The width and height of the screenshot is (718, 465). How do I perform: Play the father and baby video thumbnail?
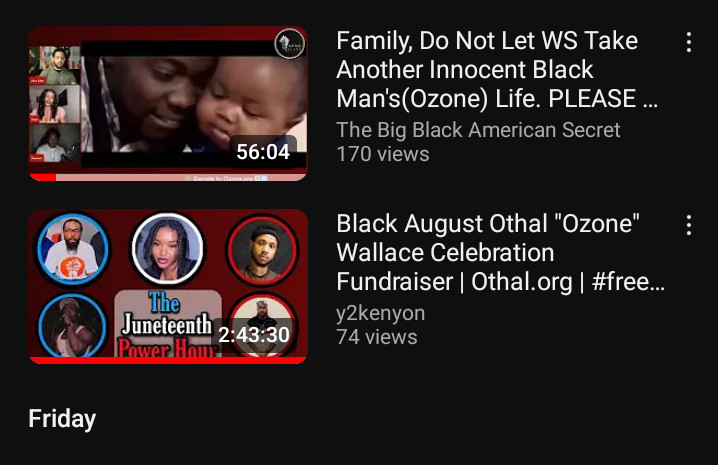(x=168, y=104)
